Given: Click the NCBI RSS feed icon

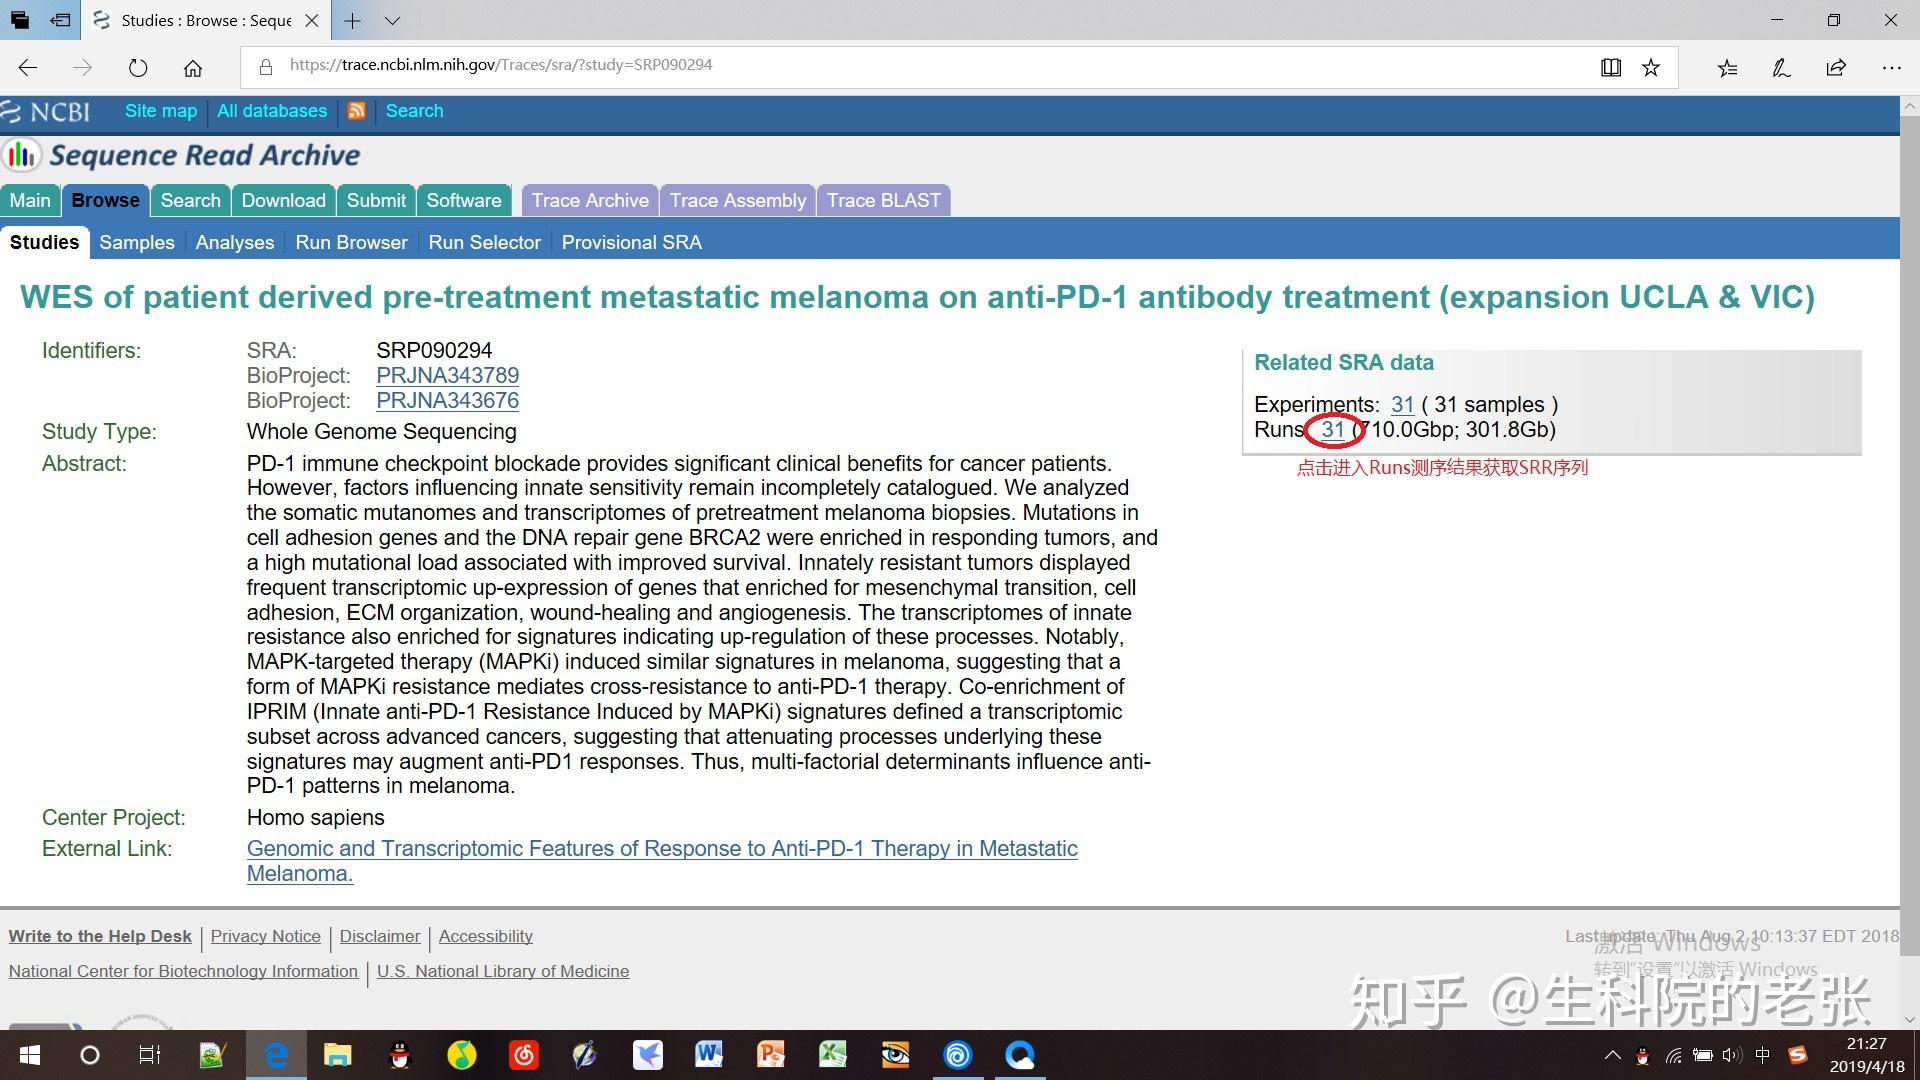Looking at the screenshot, I should pos(357,111).
